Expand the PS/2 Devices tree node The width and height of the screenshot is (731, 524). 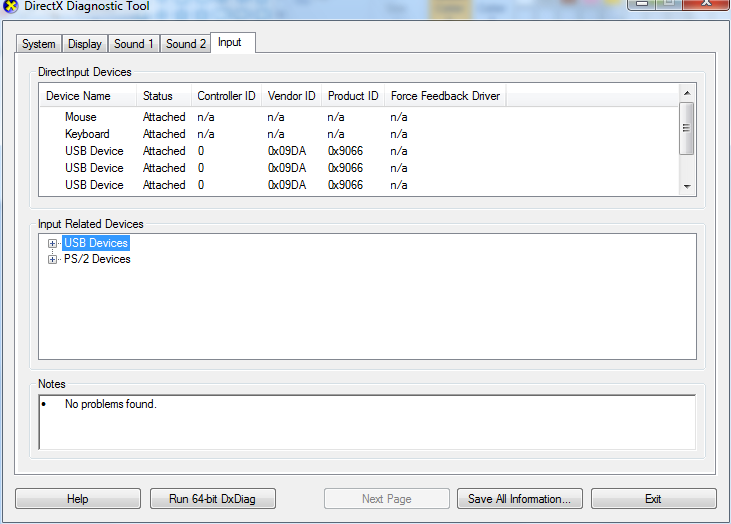click(52, 260)
